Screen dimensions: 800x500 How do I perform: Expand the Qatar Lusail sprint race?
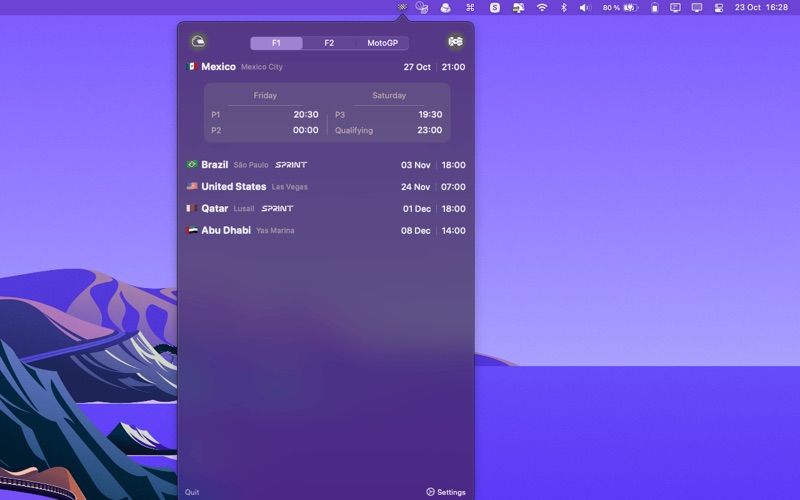click(x=326, y=209)
